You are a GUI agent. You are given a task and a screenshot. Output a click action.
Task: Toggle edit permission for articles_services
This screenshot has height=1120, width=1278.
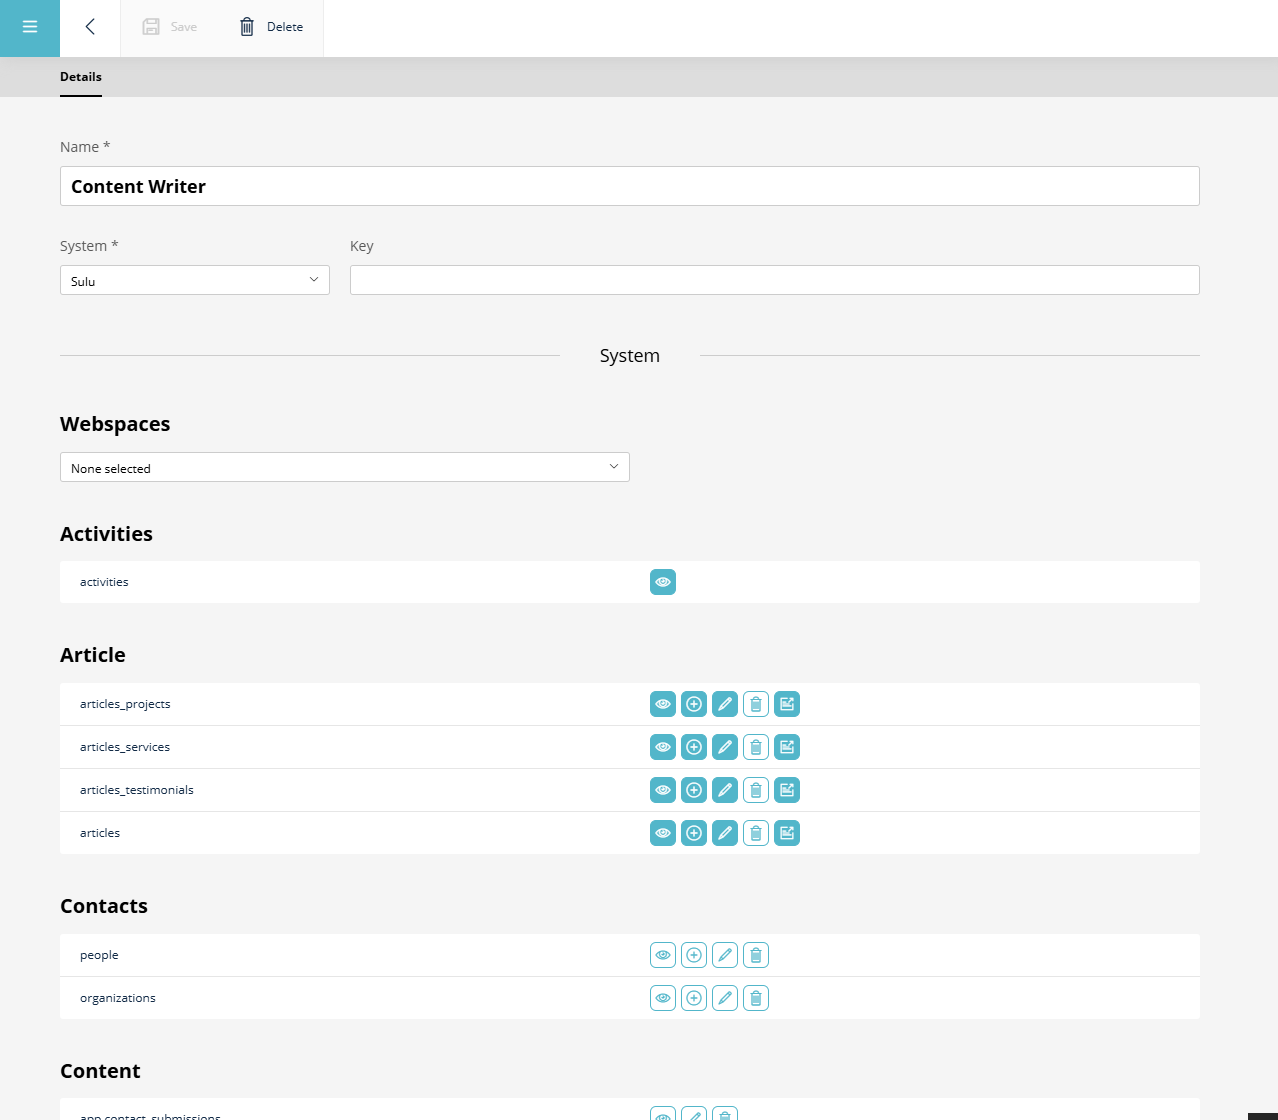[725, 747]
